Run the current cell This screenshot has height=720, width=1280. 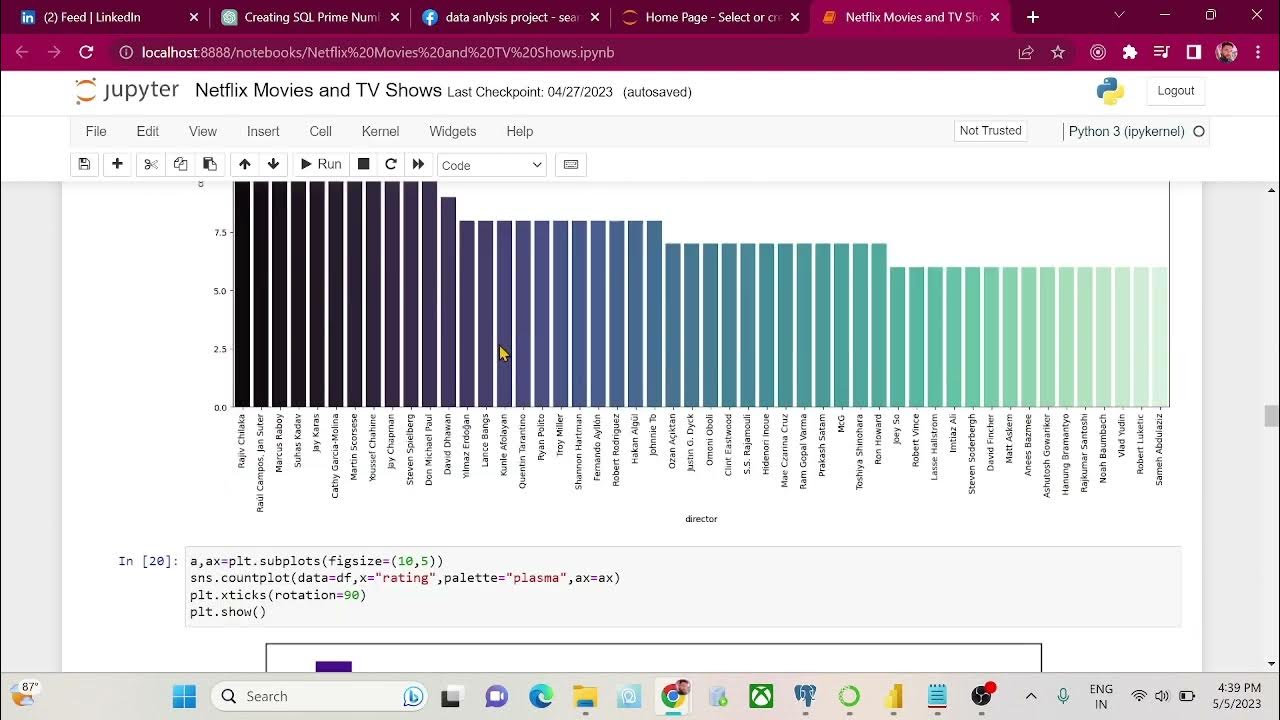(320, 164)
